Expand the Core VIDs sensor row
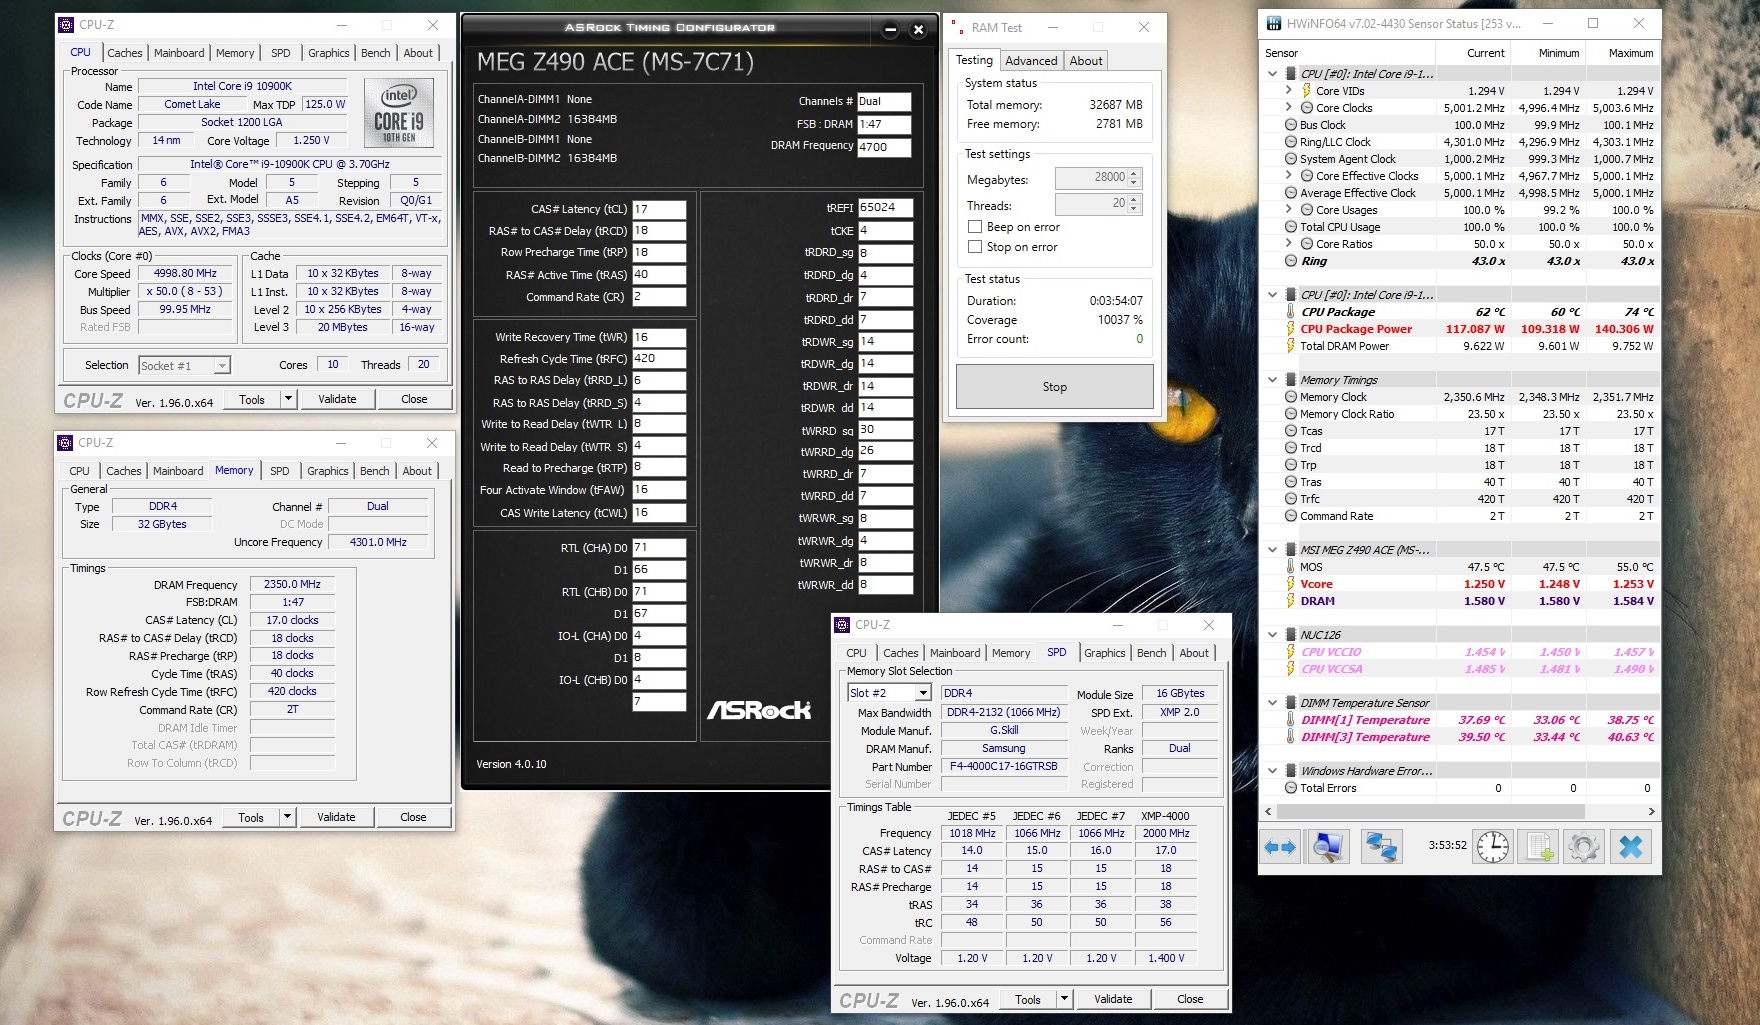 click(1289, 91)
